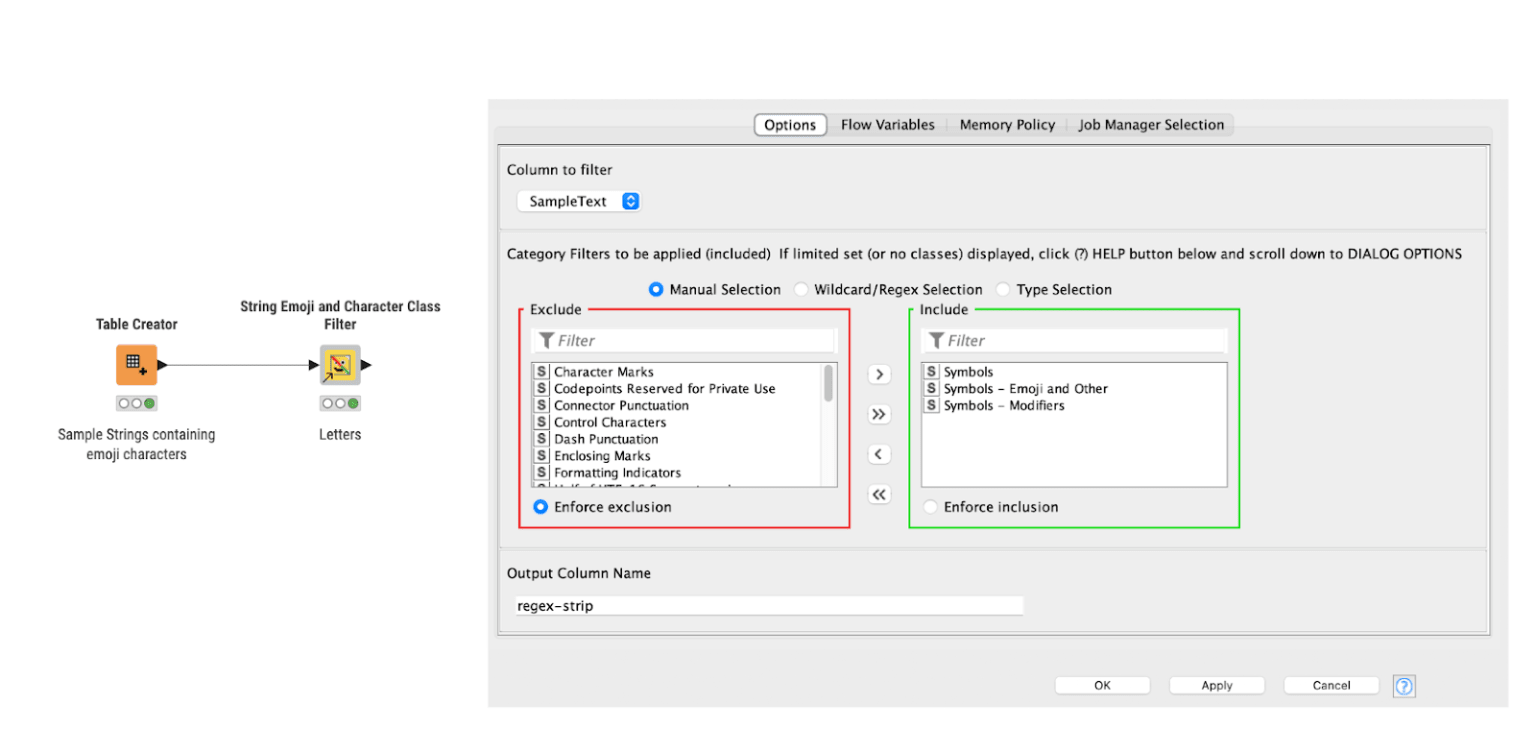Select Connector Punctuation in Exclude list

[x=621, y=406]
